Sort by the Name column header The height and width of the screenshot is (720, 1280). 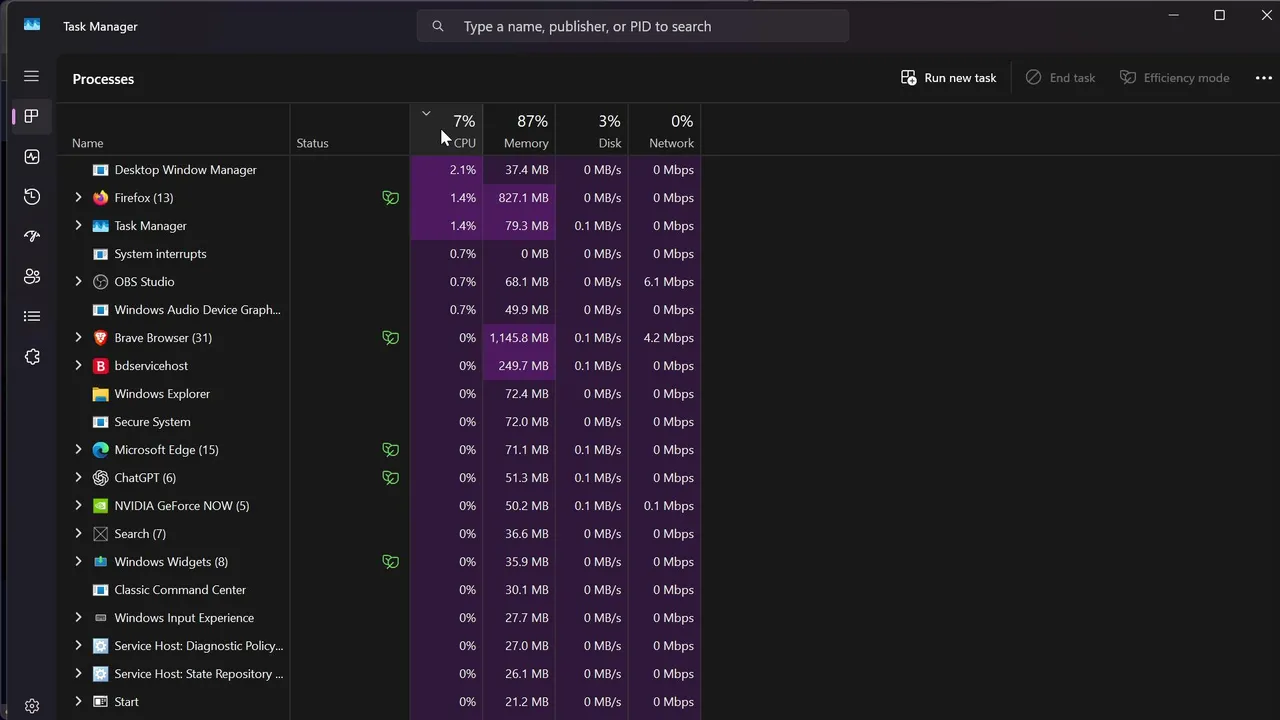173,129
